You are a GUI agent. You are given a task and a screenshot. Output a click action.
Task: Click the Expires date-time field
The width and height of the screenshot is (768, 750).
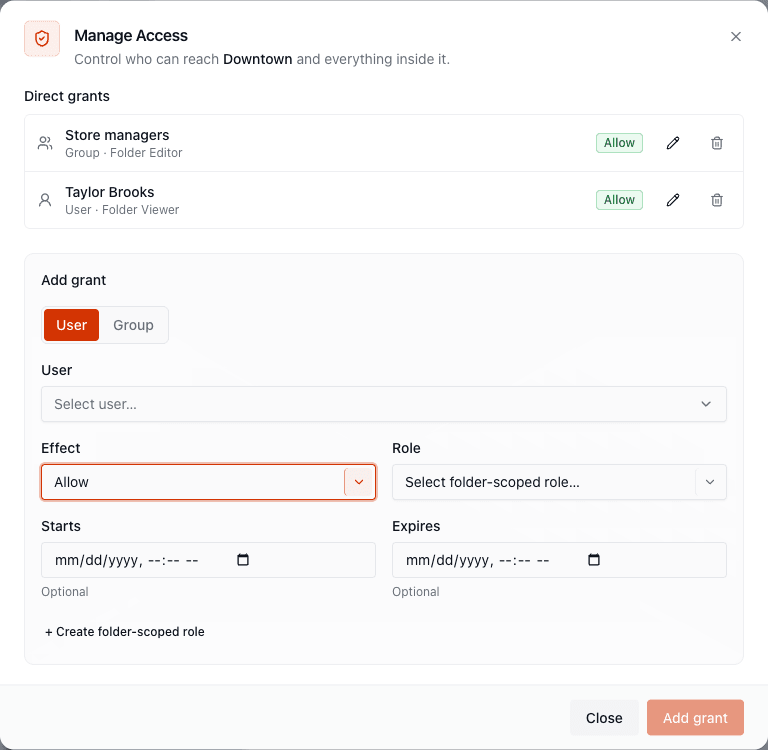click(559, 560)
